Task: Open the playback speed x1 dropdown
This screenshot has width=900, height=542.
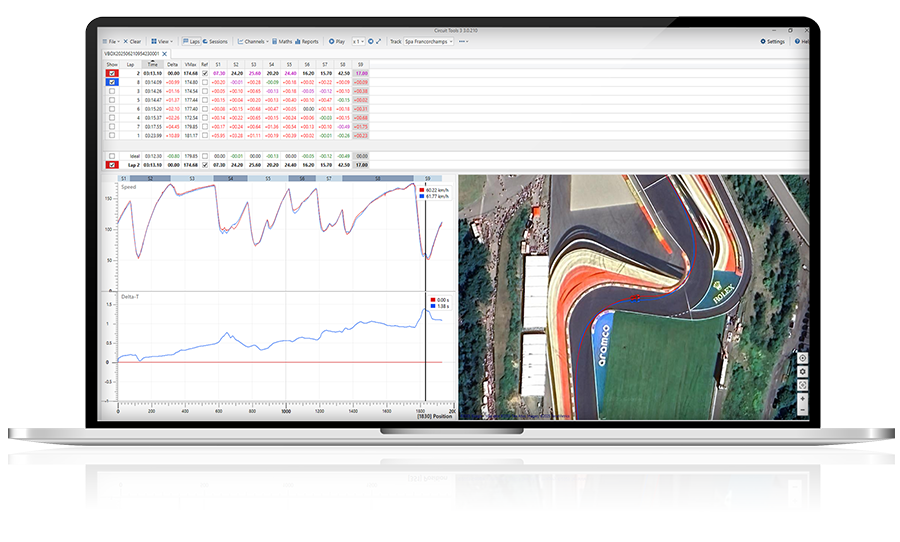Action: coord(358,42)
